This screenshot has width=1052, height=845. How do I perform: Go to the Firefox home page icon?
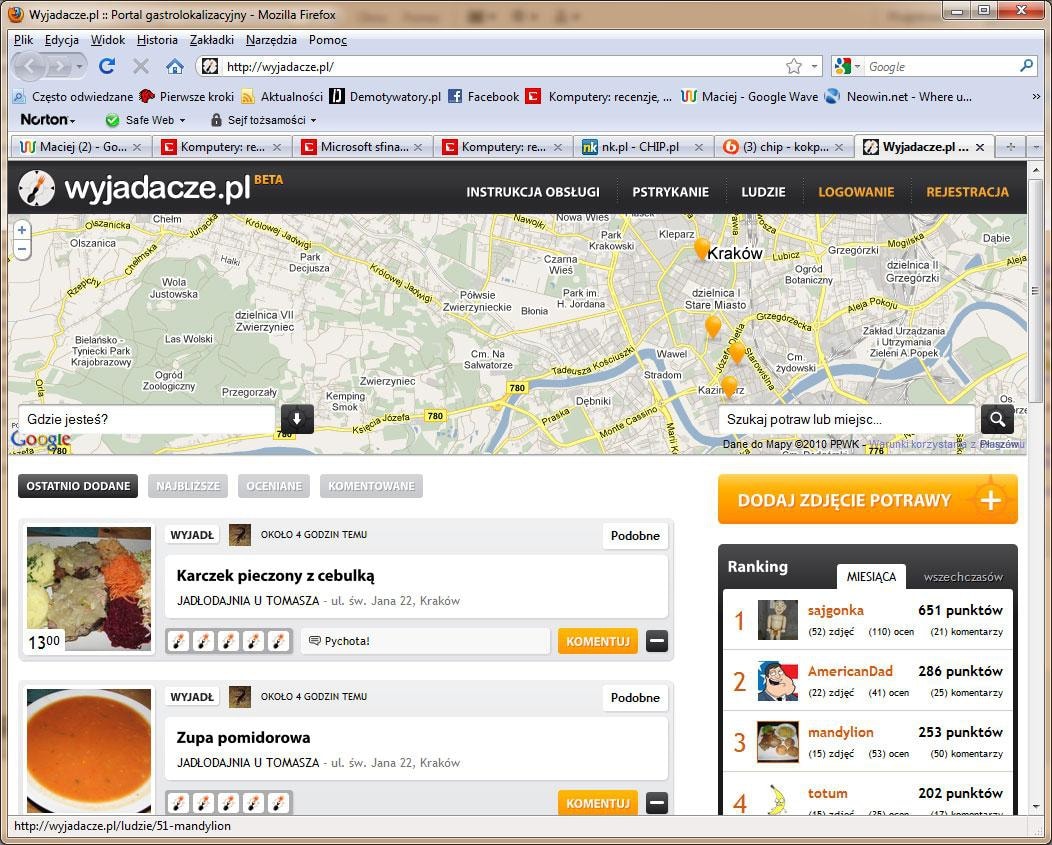(x=174, y=66)
